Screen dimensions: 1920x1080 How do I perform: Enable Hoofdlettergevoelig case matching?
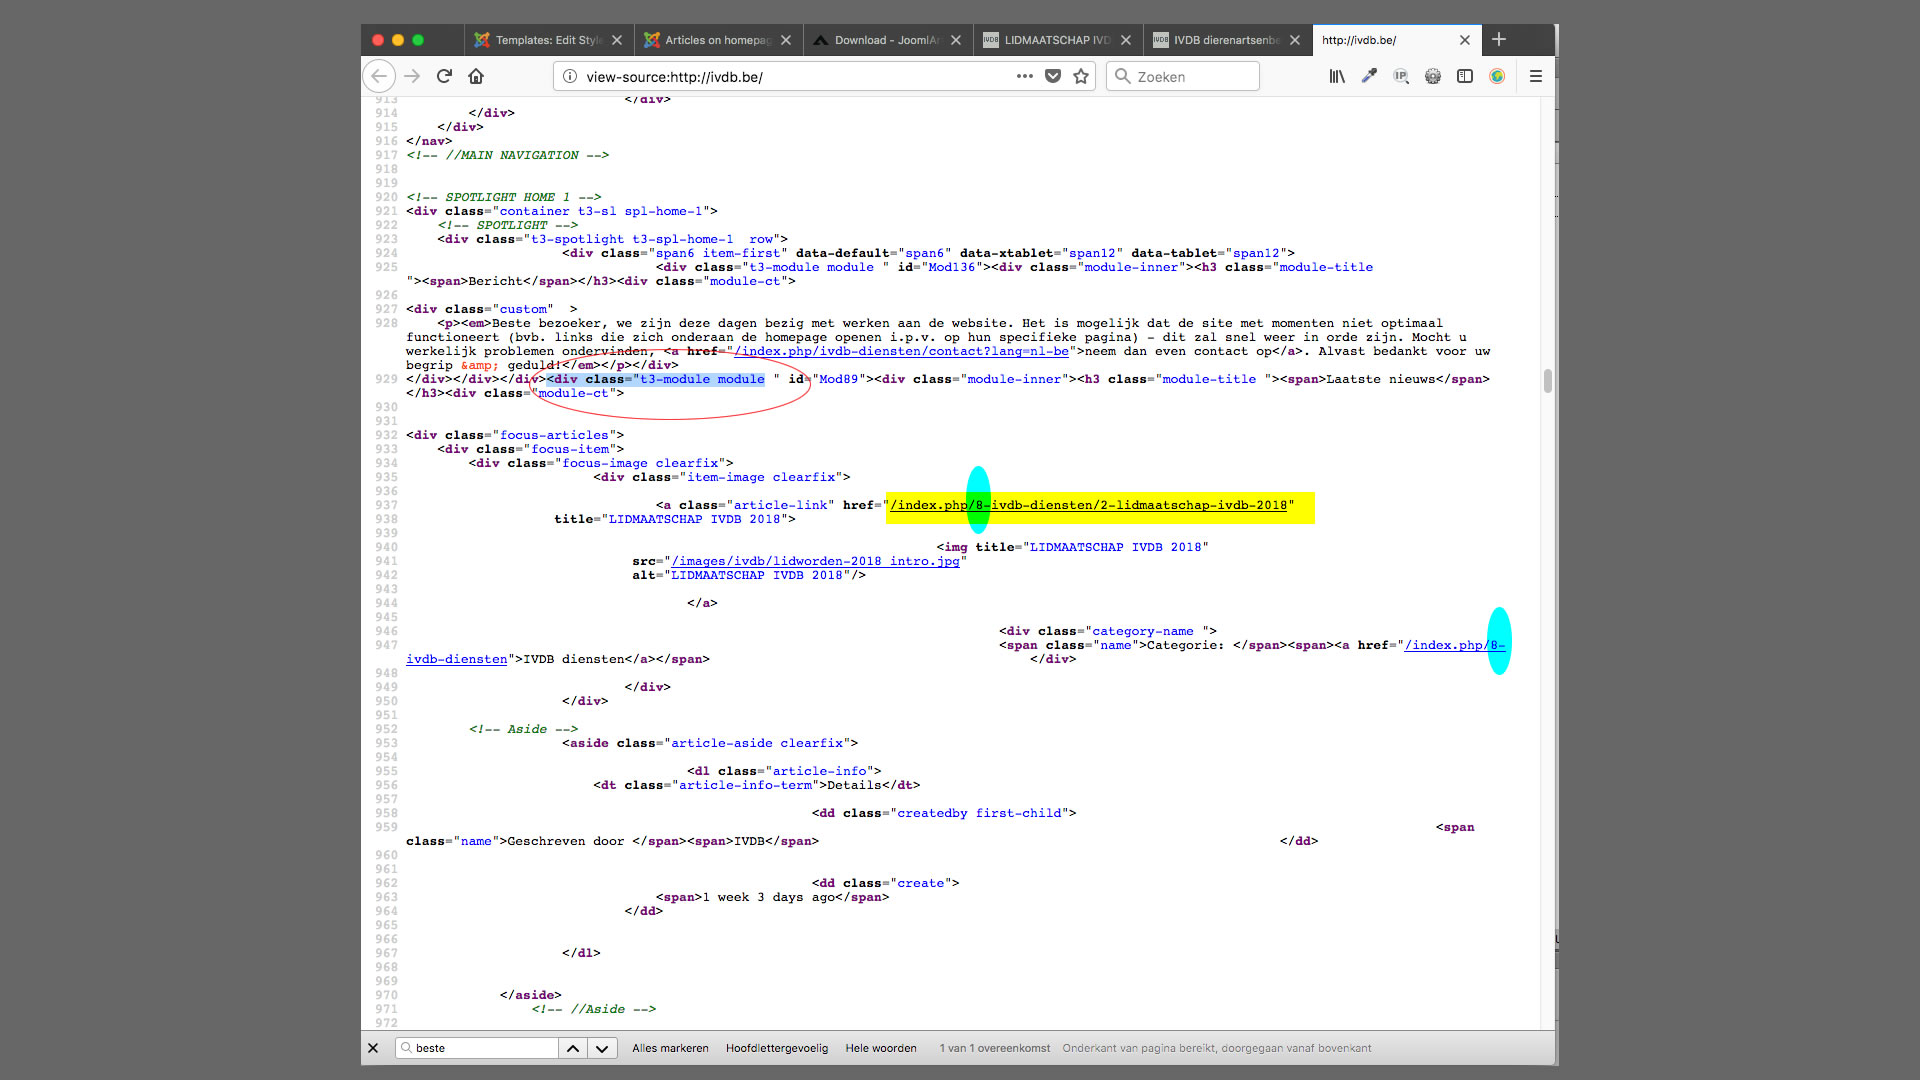pos(777,1048)
